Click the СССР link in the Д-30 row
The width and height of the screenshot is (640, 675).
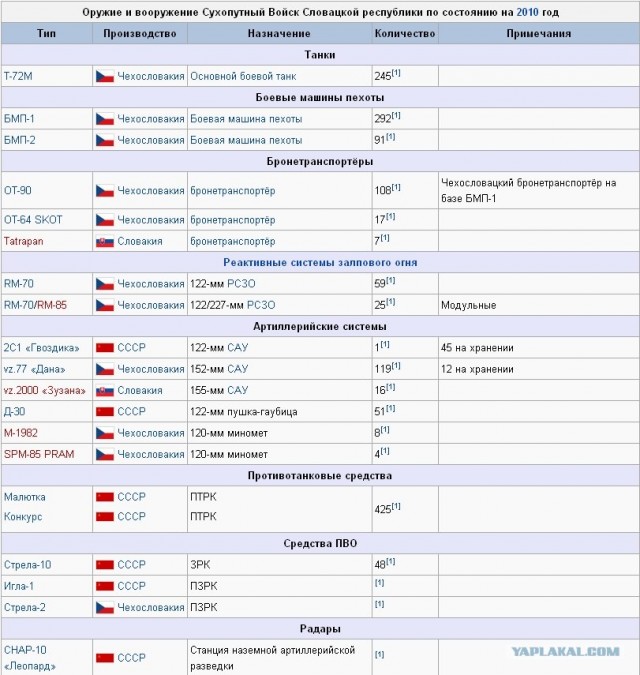132,412
